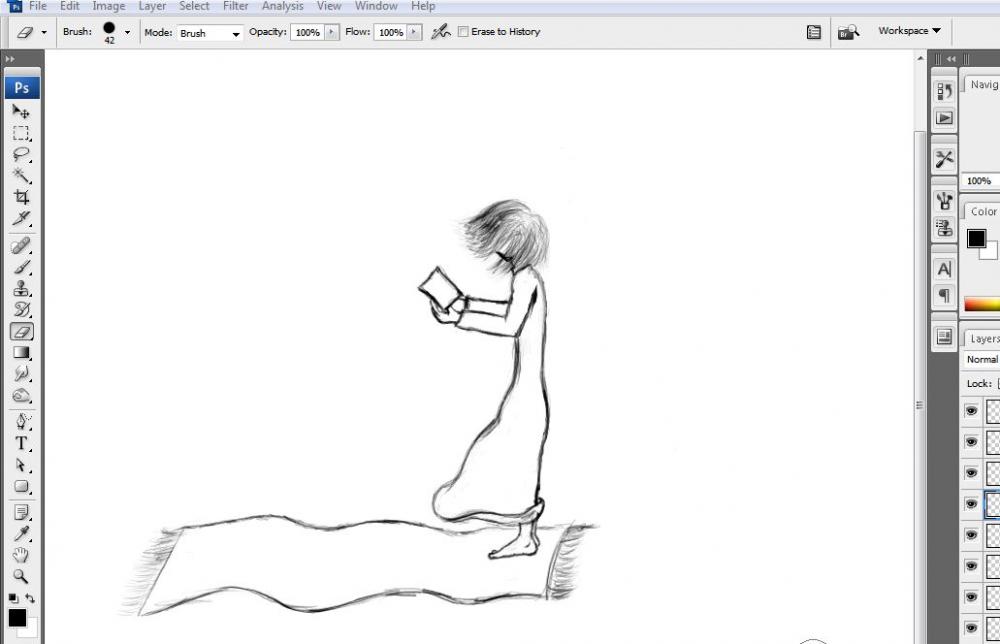
Task: Enable the Erase to History checkbox
Action: point(464,31)
